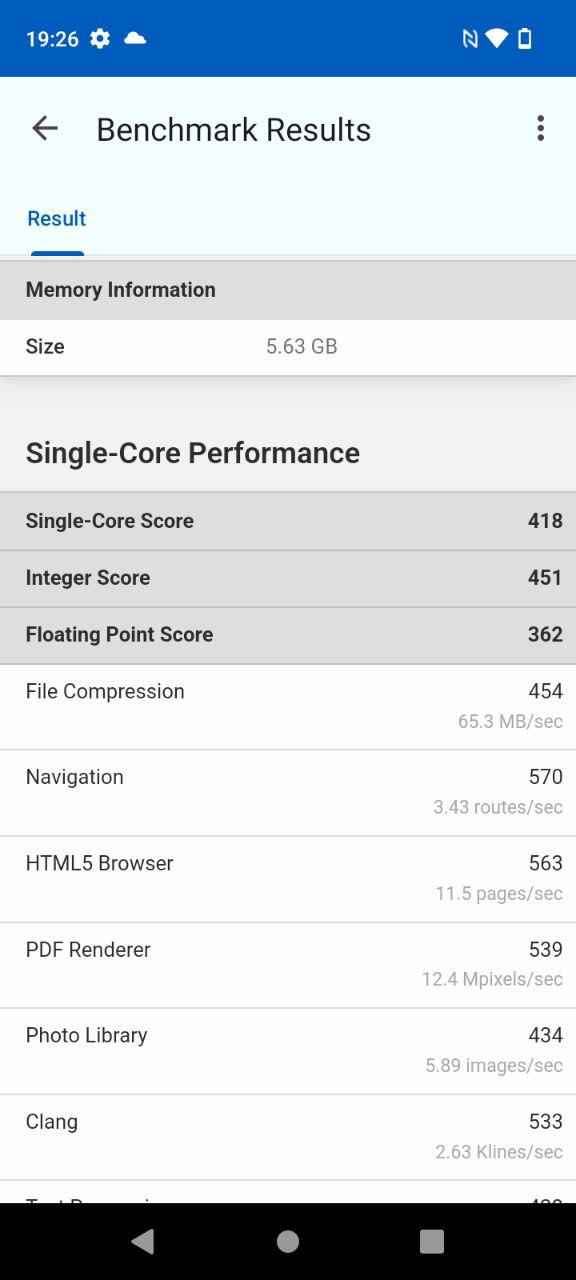Select the File Compression result row

point(288,707)
